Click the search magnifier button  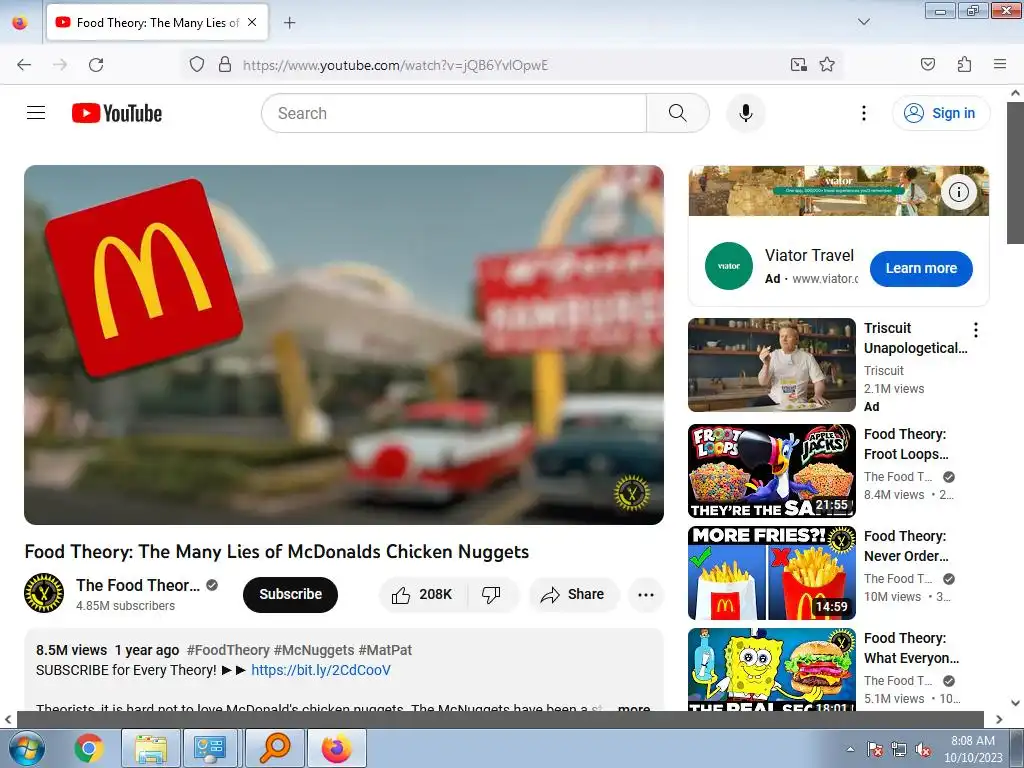click(x=678, y=113)
